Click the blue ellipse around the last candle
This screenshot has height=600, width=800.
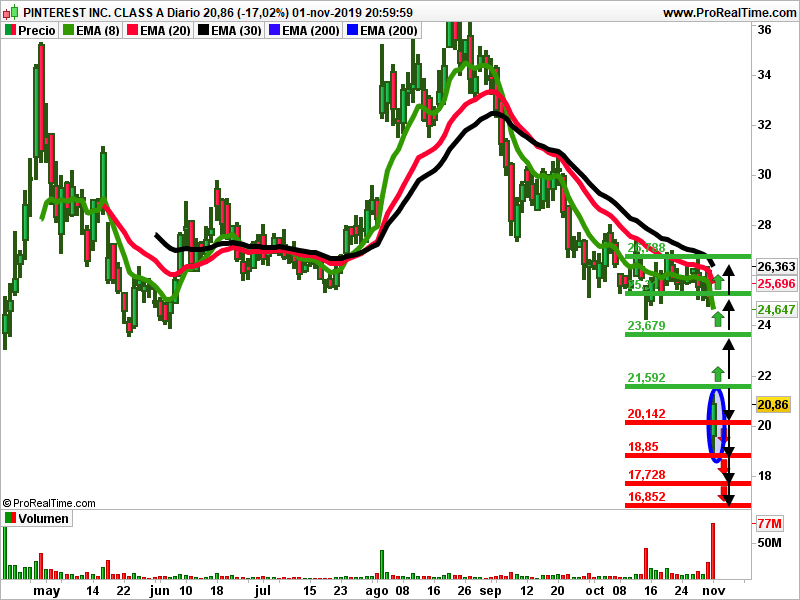coord(716,425)
